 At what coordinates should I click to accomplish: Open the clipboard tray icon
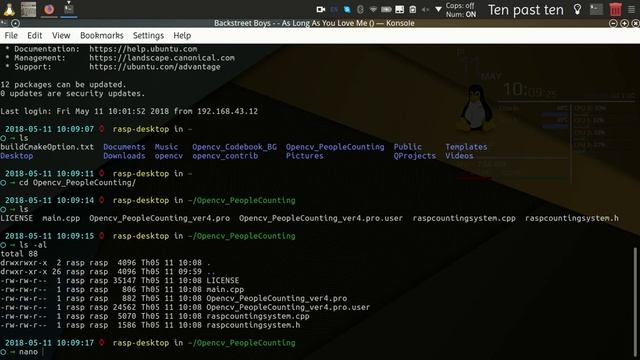pyautogui.click(x=413, y=9)
